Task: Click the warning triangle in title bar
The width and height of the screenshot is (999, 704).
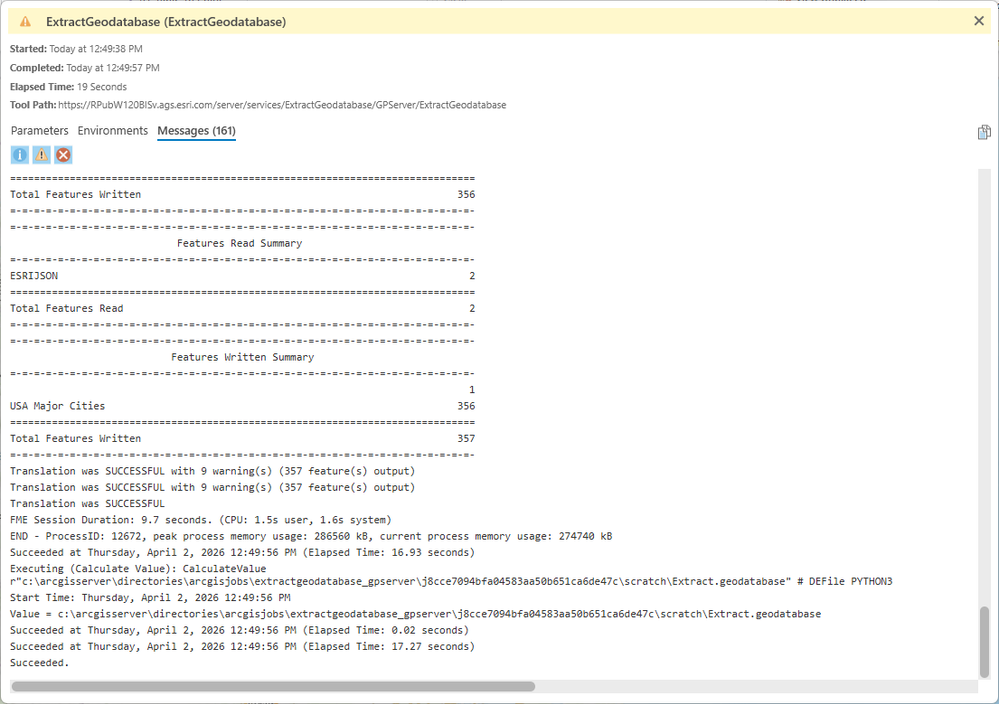Action: point(25,22)
